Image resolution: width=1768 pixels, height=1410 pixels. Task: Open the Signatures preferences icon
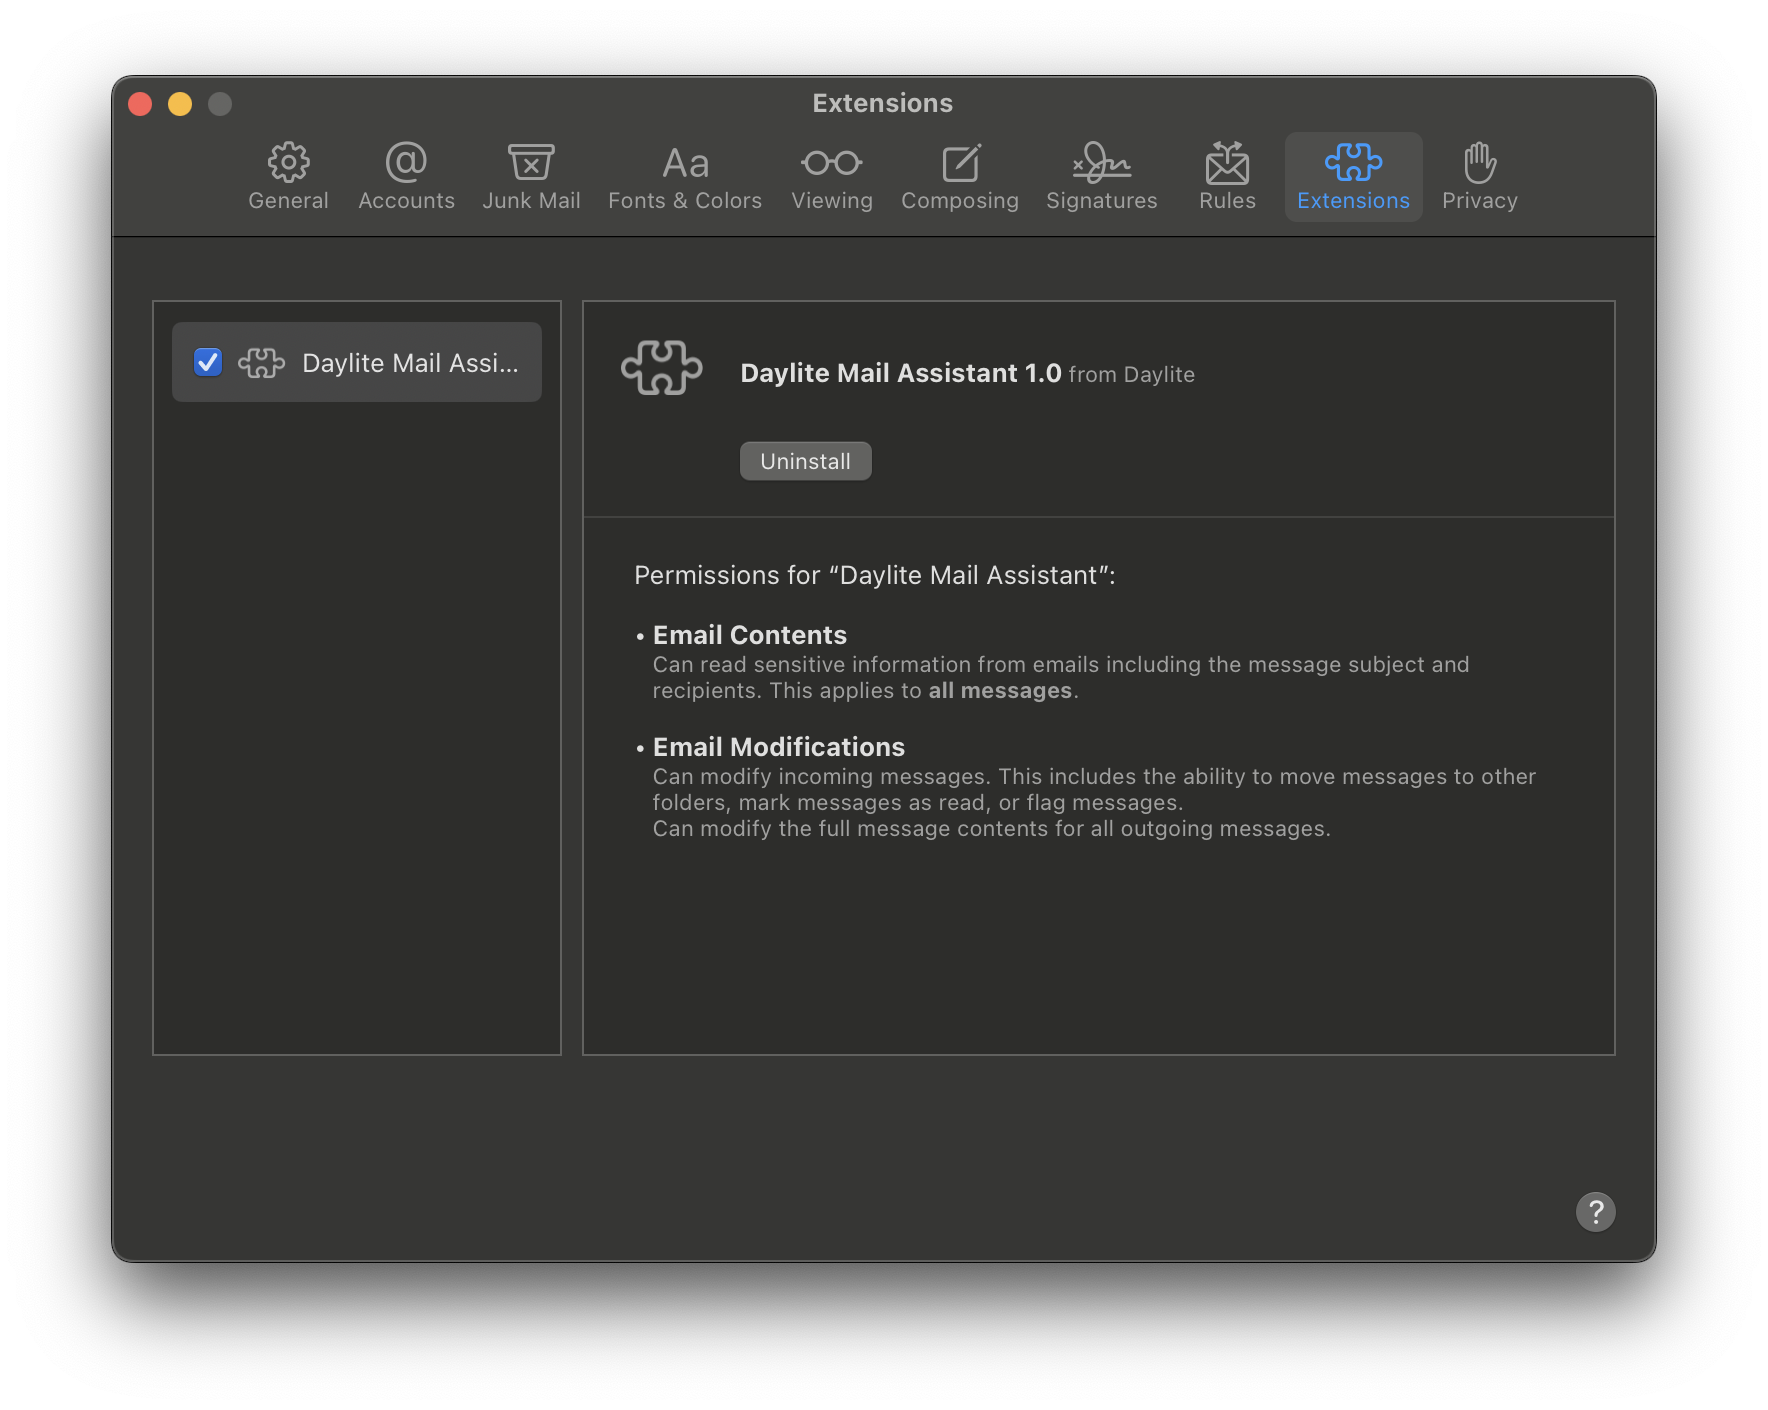coord(1101,162)
